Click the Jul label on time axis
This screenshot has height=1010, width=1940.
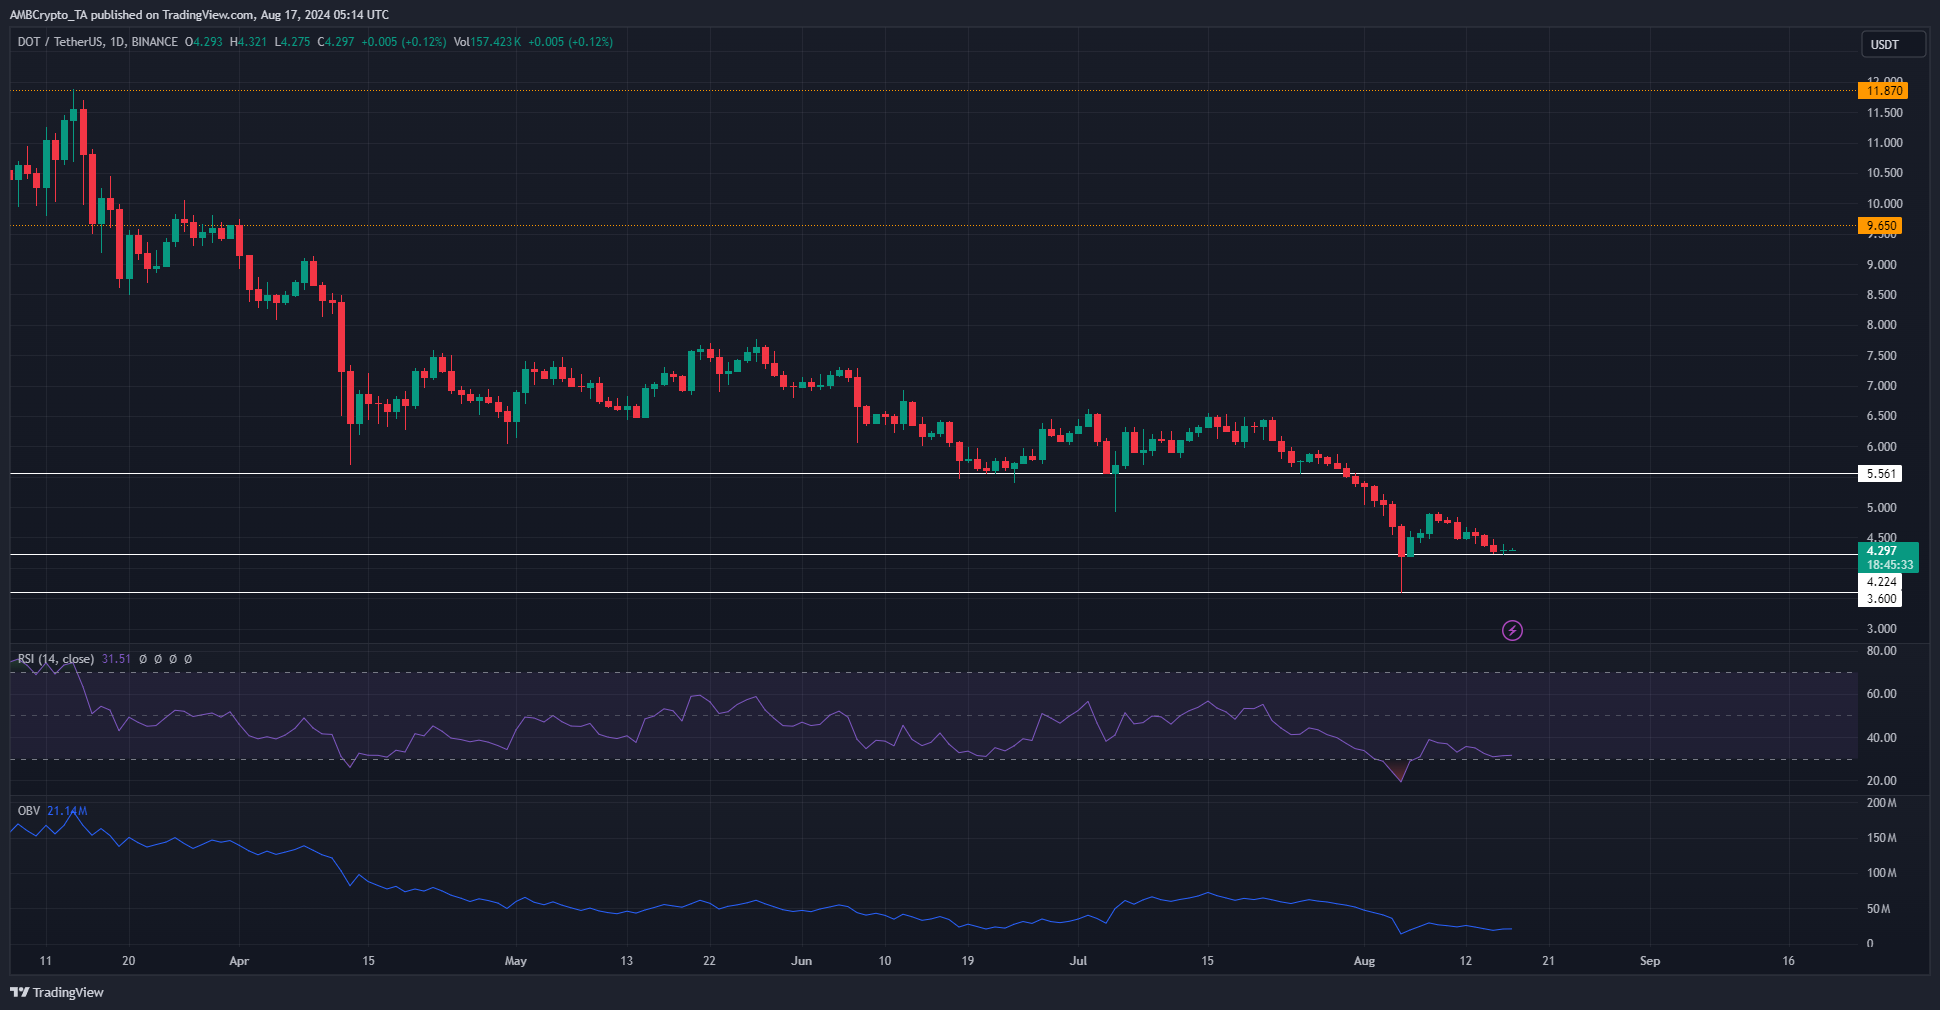tap(1078, 961)
